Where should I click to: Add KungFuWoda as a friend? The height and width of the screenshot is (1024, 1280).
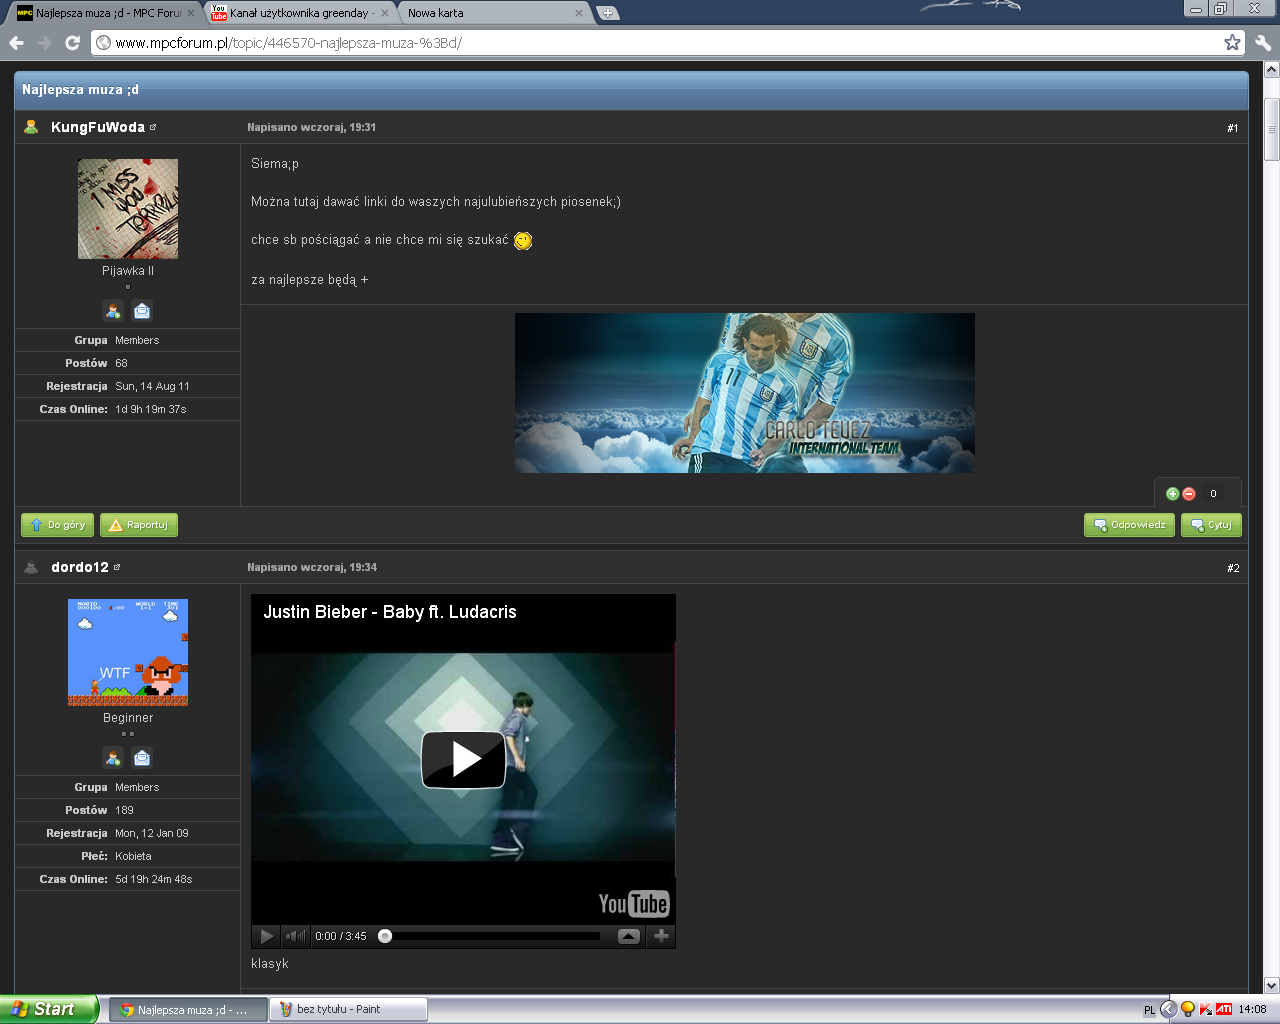coord(113,311)
